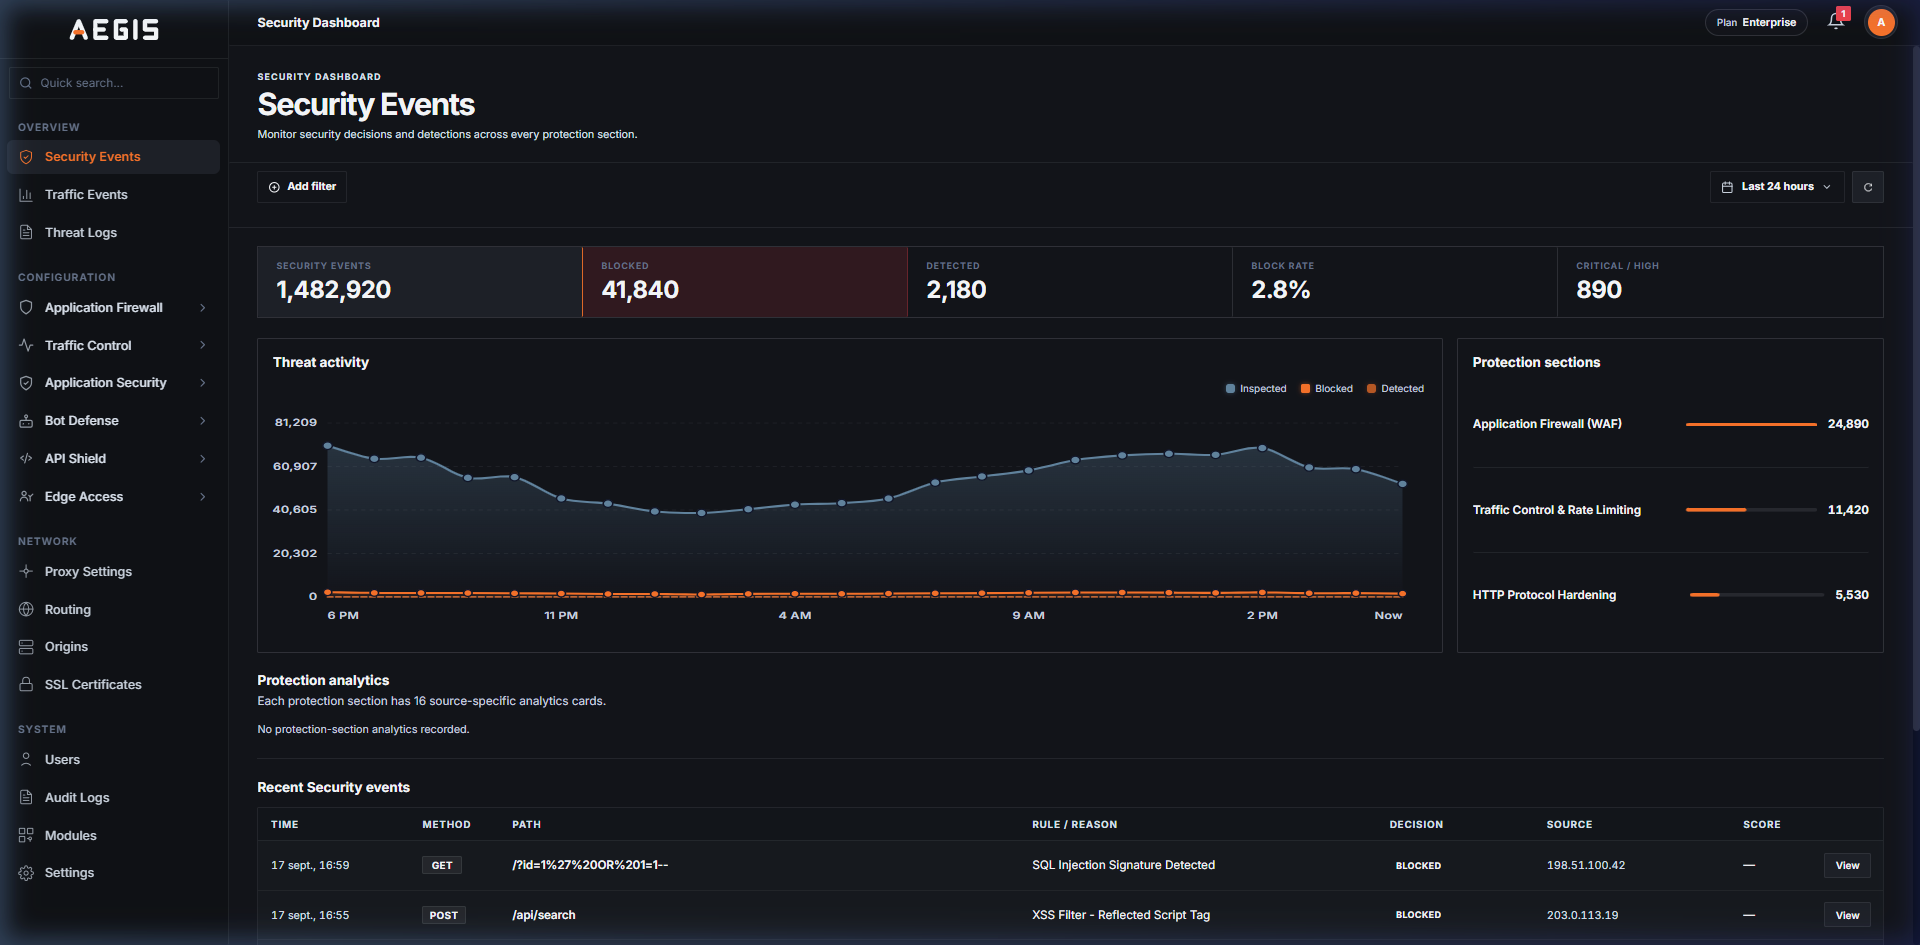The image size is (1920, 945).
Task: Expand the Traffic Control chevron
Action: 203,346
